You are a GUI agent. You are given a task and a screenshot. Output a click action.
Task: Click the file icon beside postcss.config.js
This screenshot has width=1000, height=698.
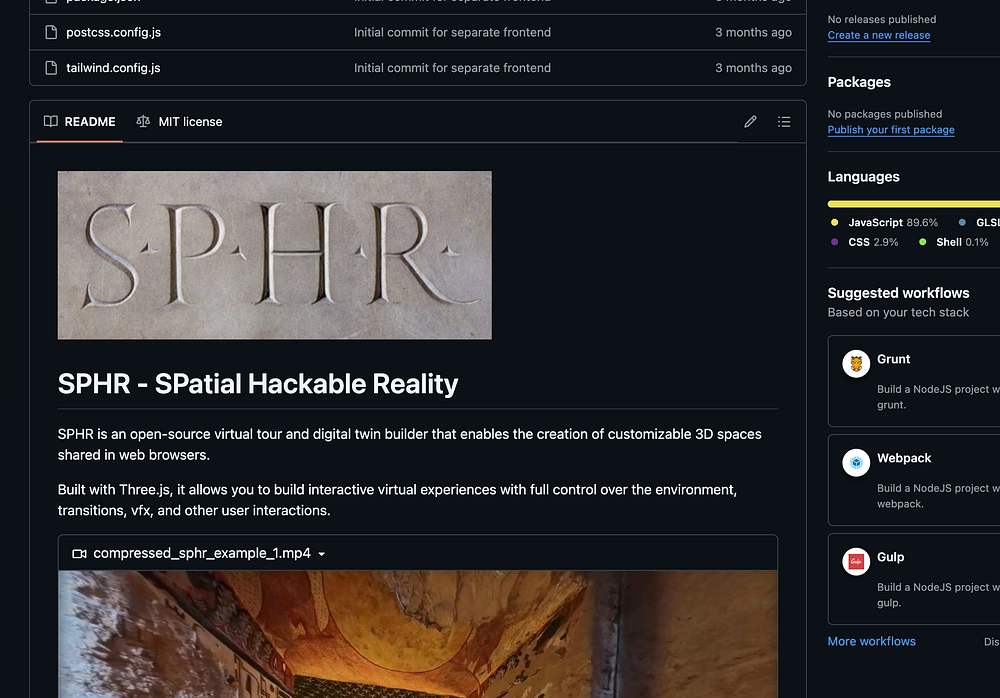coord(51,32)
